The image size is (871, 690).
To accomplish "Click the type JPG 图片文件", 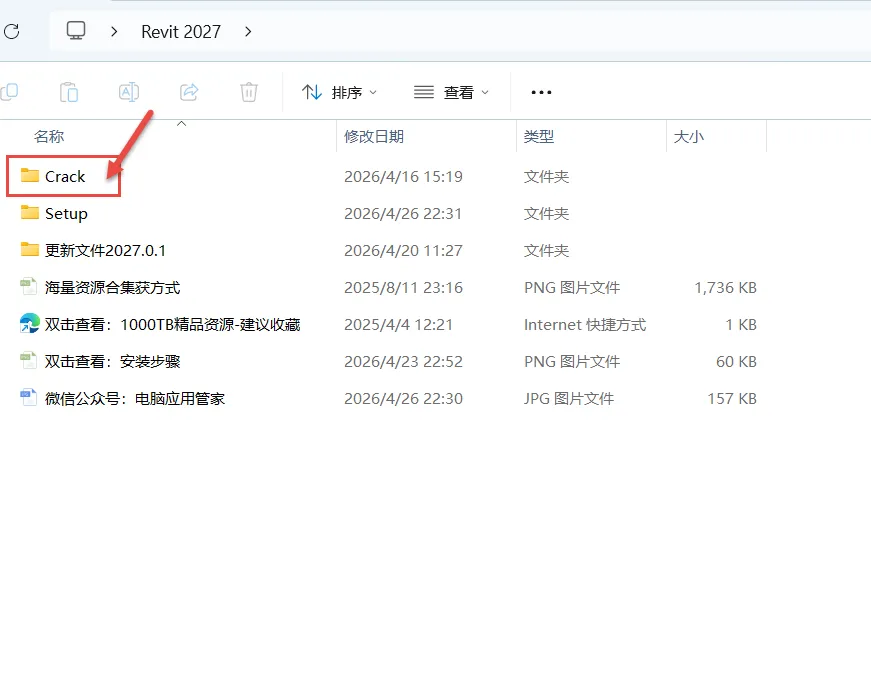I will (x=569, y=399).
